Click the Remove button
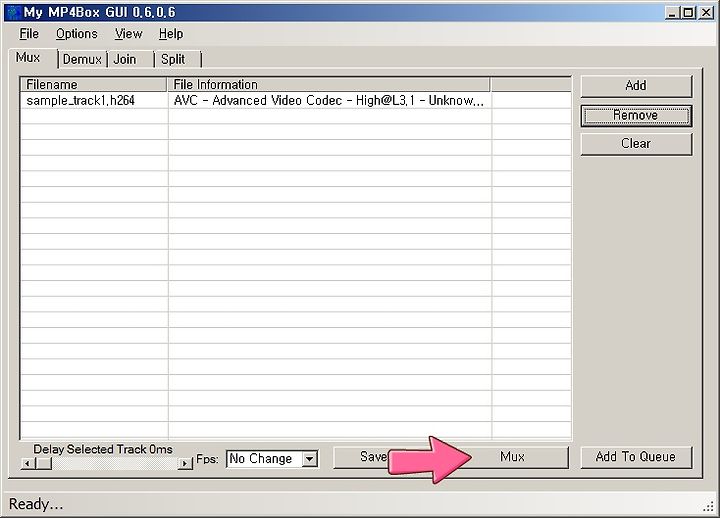The height and width of the screenshot is (518, 720). 636,116
